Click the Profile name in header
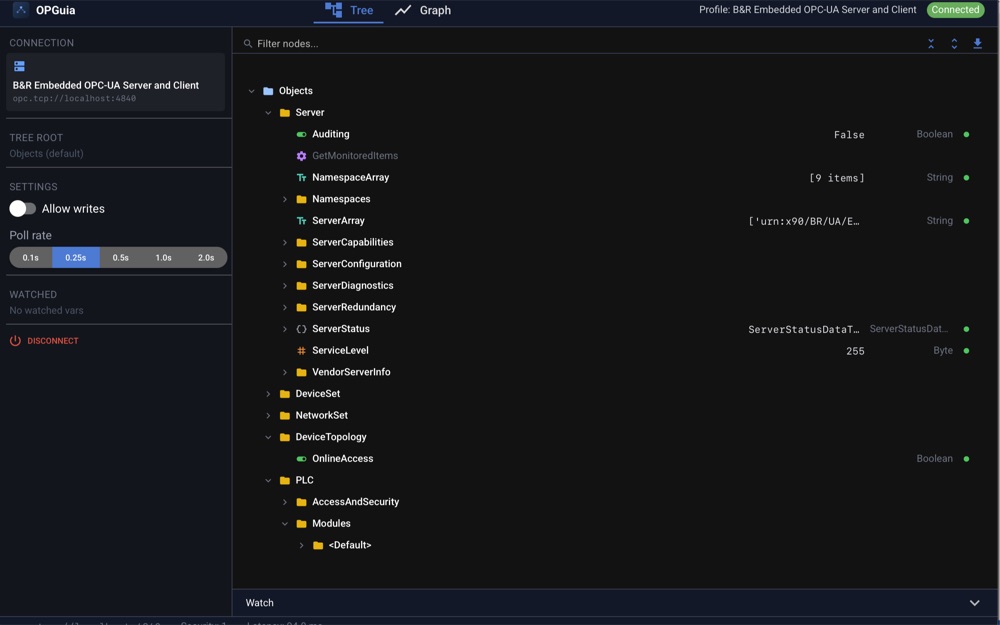This screenshot has height=625, width=1000. pos(807,10)
